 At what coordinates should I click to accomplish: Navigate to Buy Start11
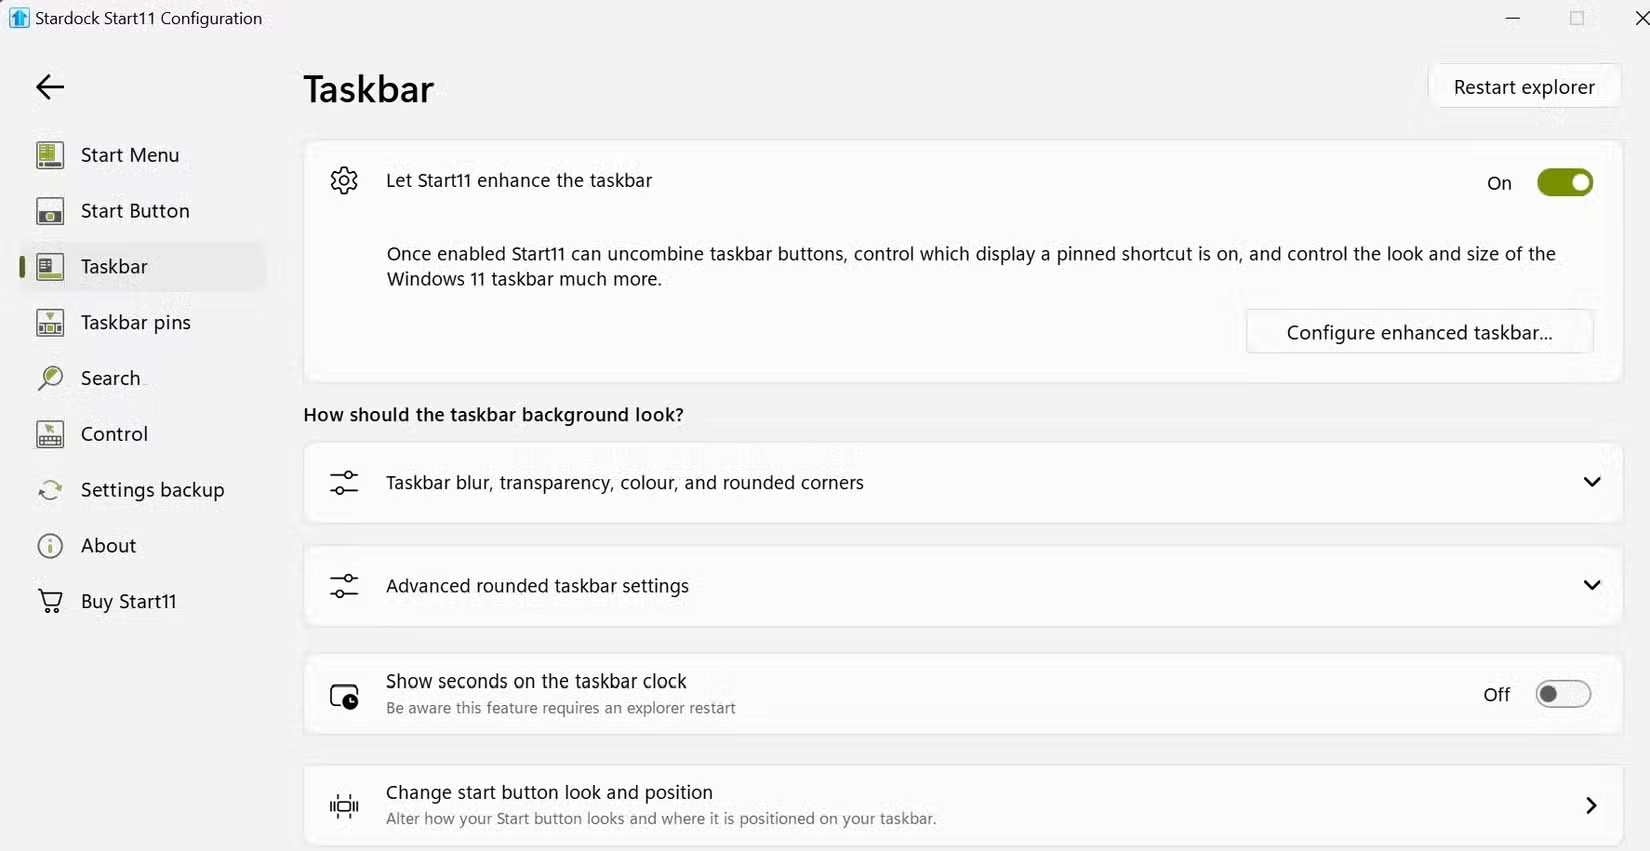[128, 600]
